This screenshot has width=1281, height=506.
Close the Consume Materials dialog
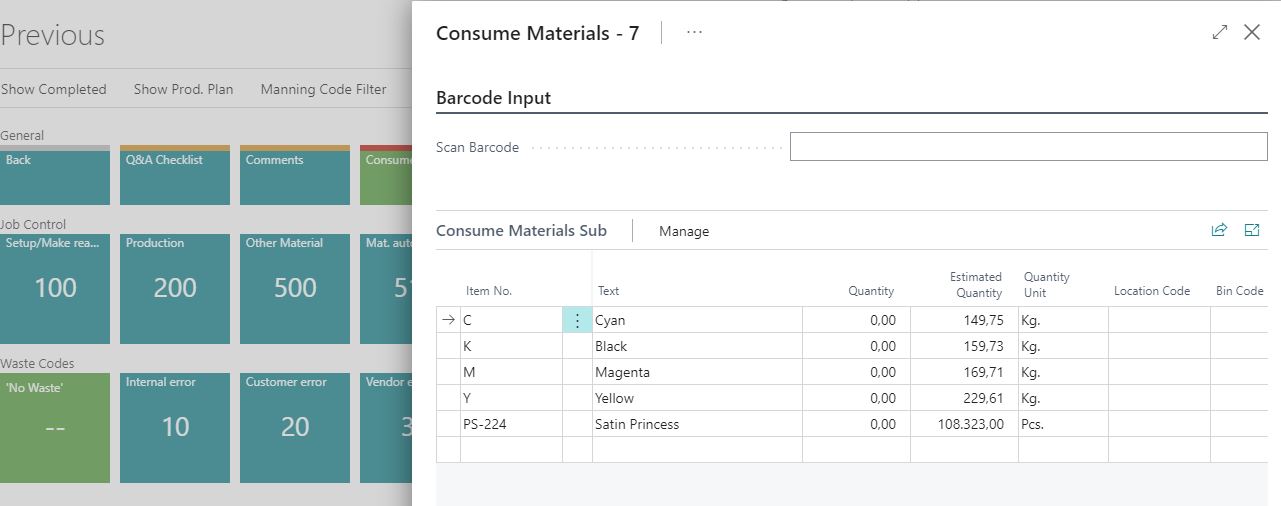tap(1252, 33)
